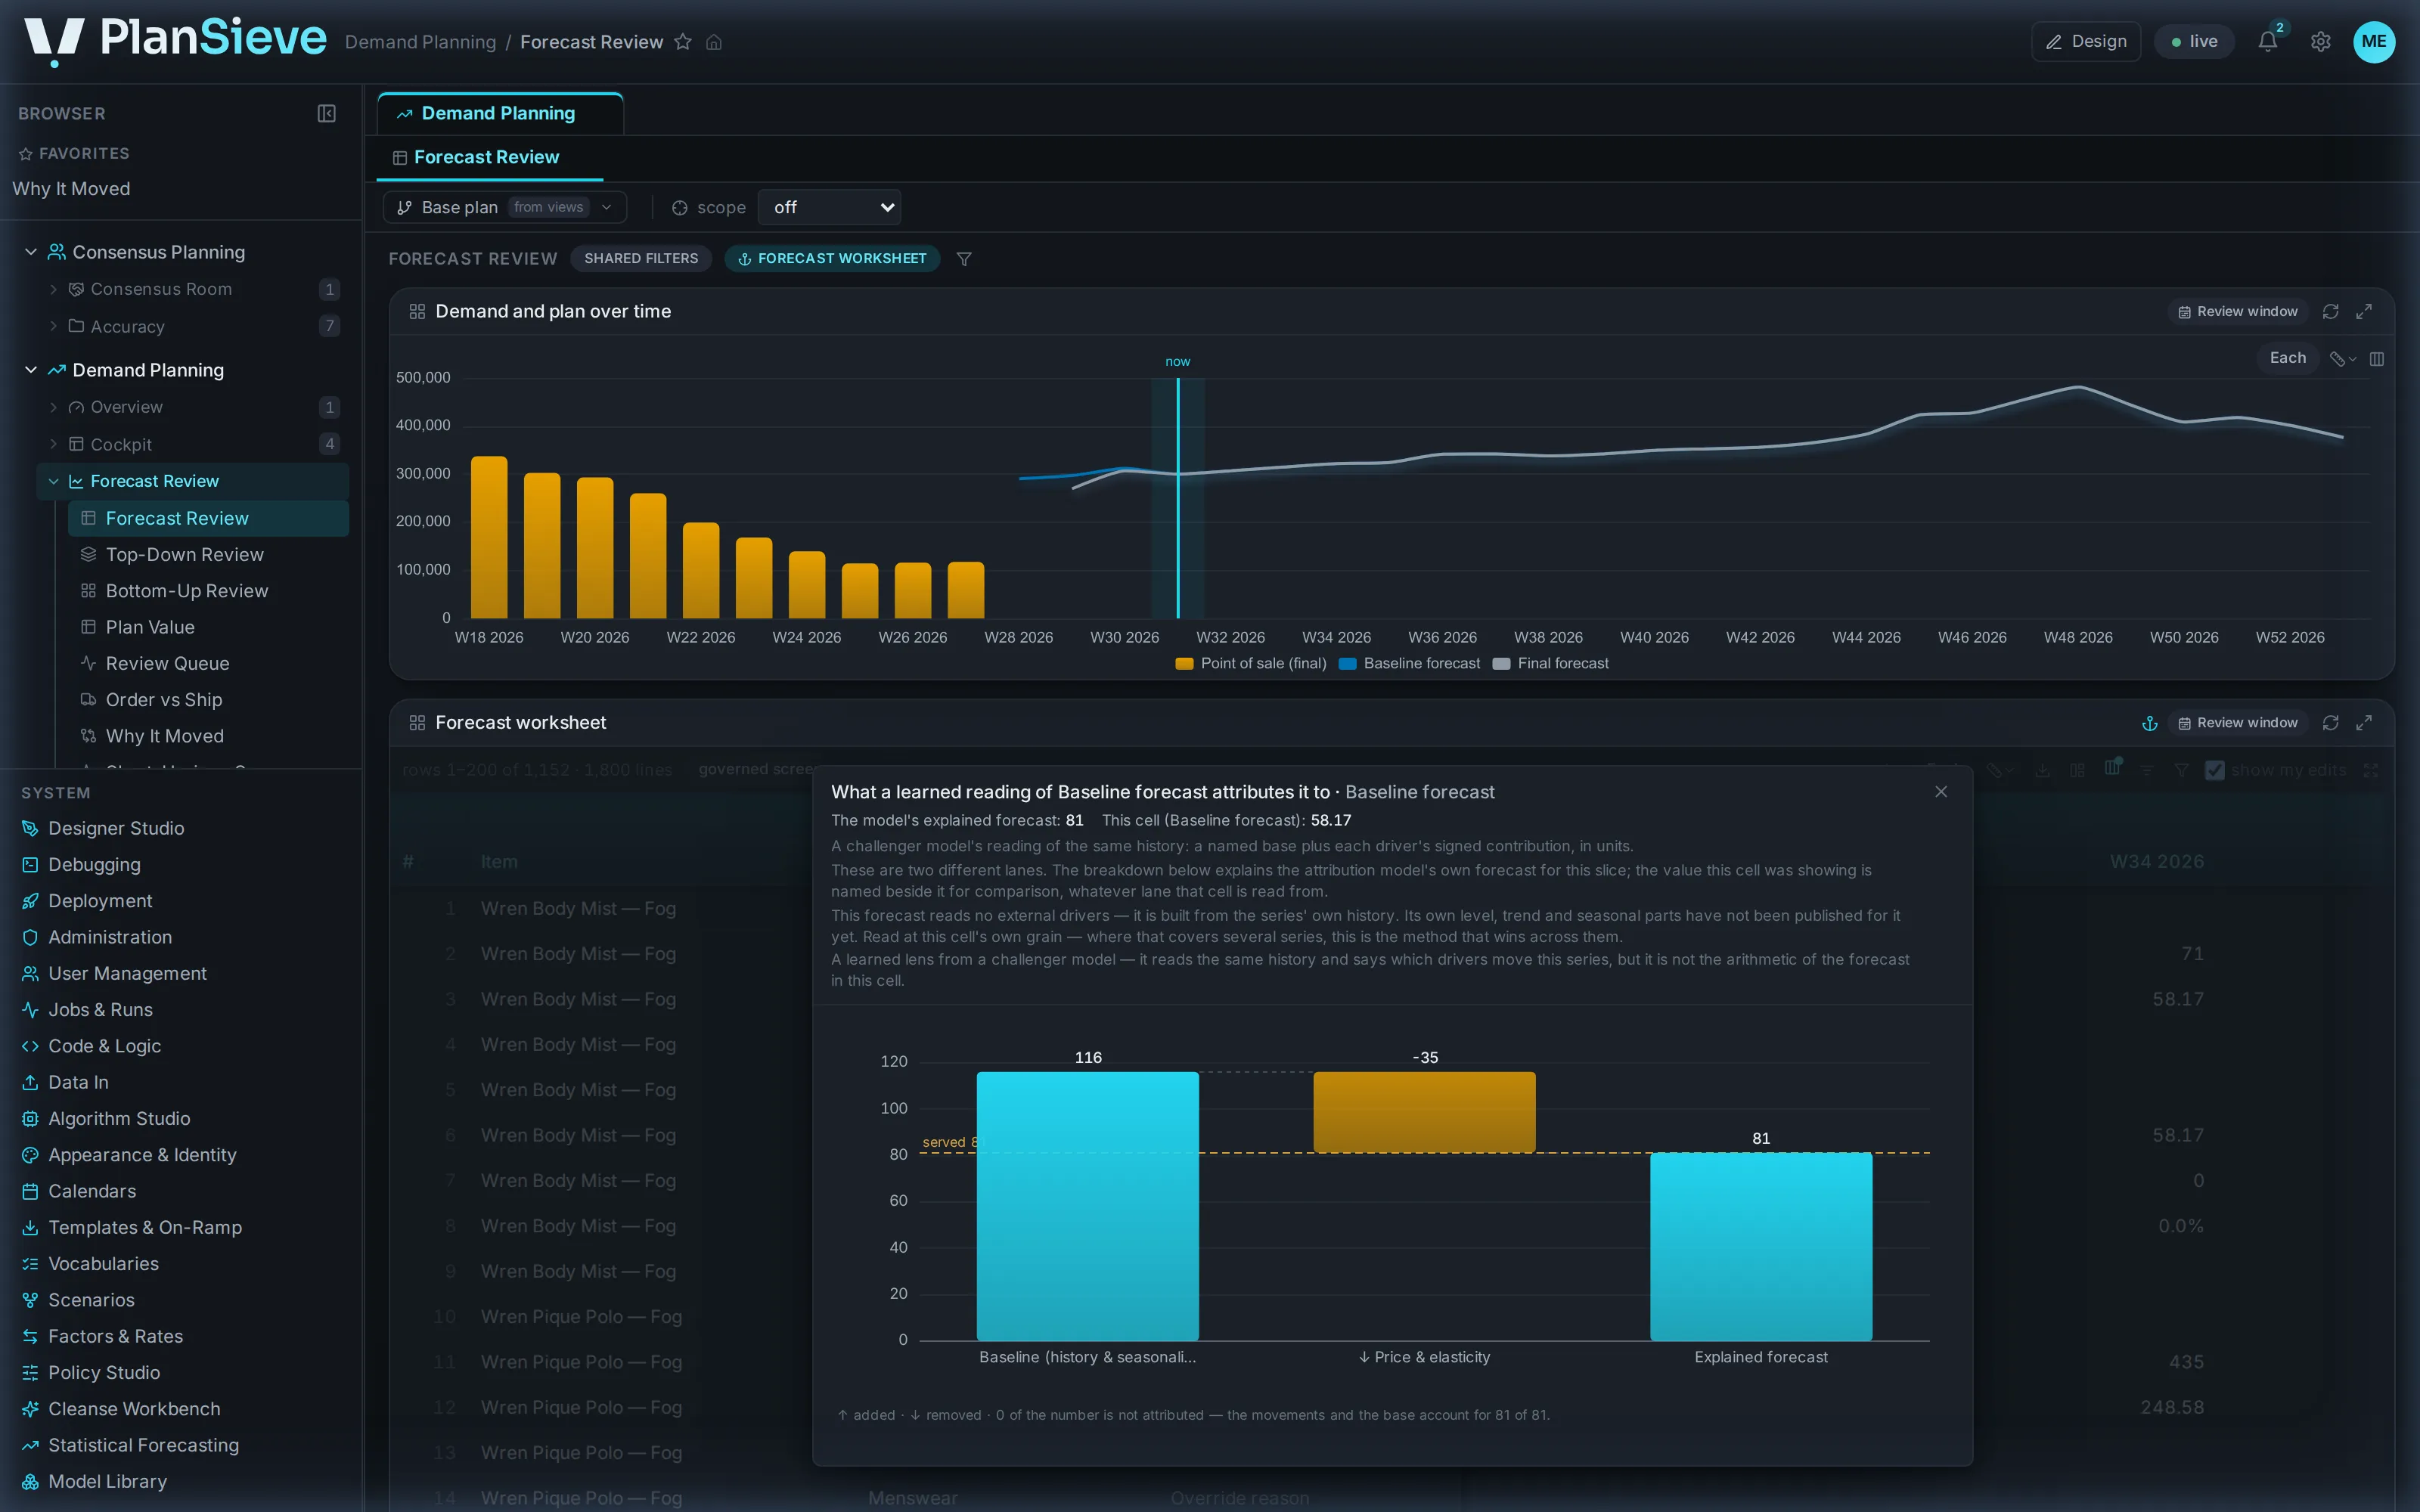This screenshot has height=1512, width=2420.
Task: Click the filter funnel beside Forecast Worksheet
Action: tap(964, 259)
